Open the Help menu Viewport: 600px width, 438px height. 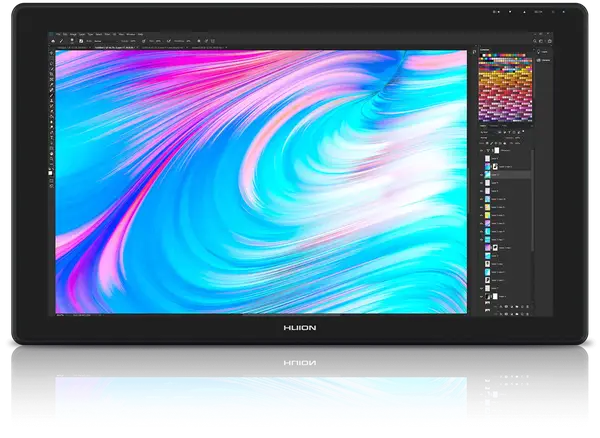[140, 34]
